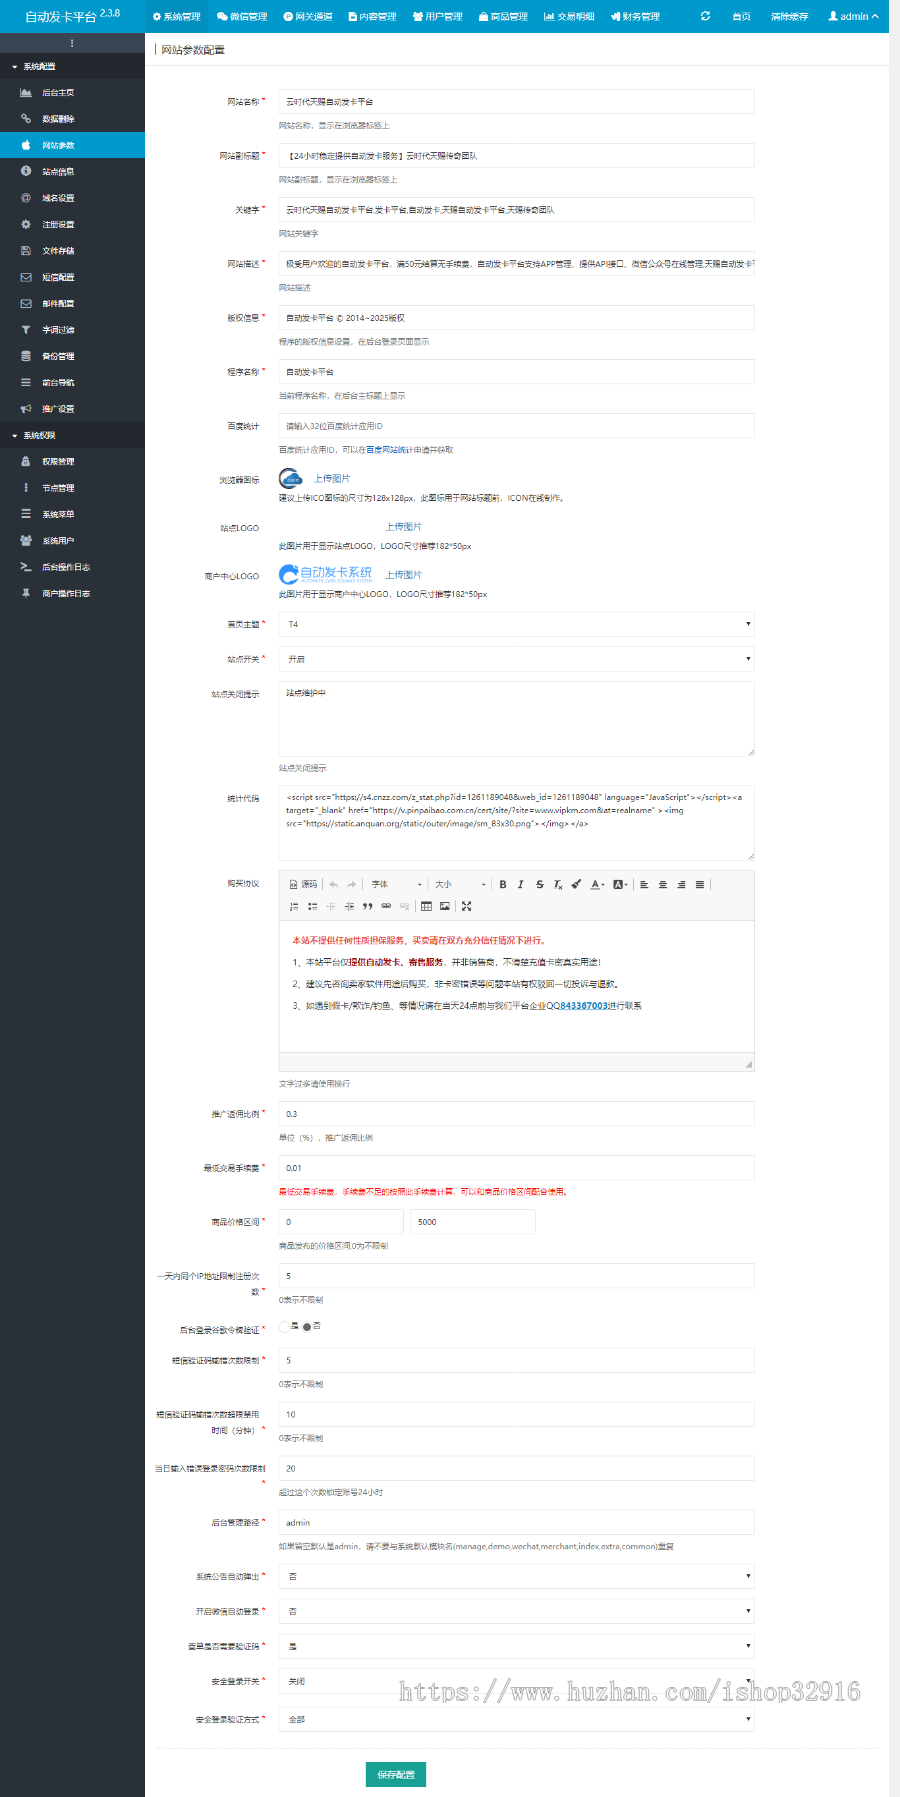This screenshot has height=1797, width=900.
Task: Open the 安全登录验证方式 dropdown
Action: point(516,1719)
